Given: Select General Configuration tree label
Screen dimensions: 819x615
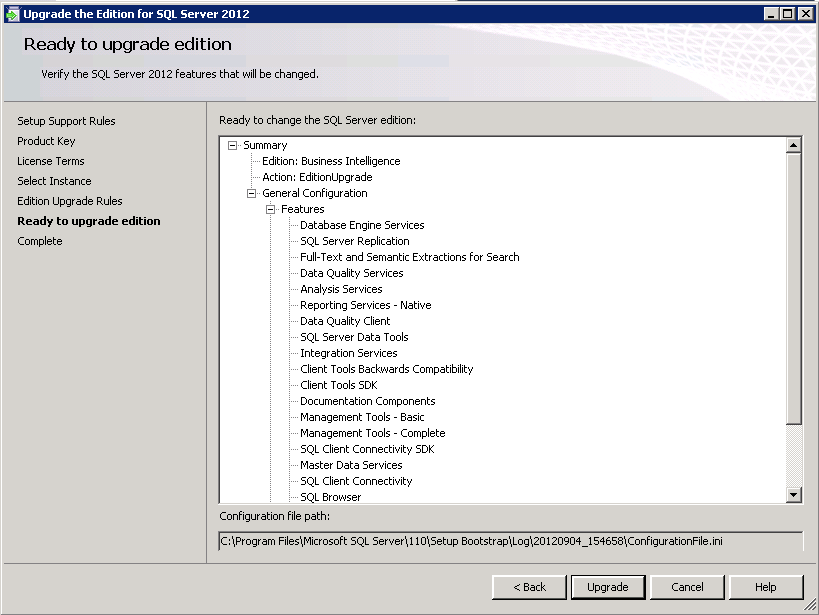Looking at the screenshot, I should [x=315, y=193].
